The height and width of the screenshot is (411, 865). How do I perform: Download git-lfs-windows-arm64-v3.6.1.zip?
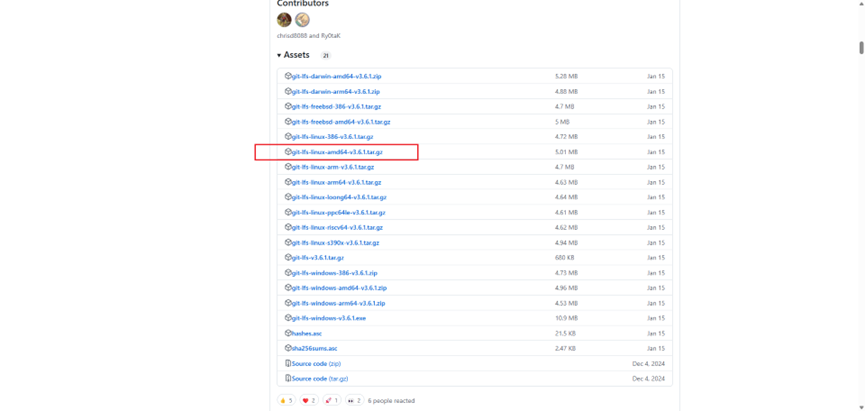pyautogui.click(x=339, y=303)
